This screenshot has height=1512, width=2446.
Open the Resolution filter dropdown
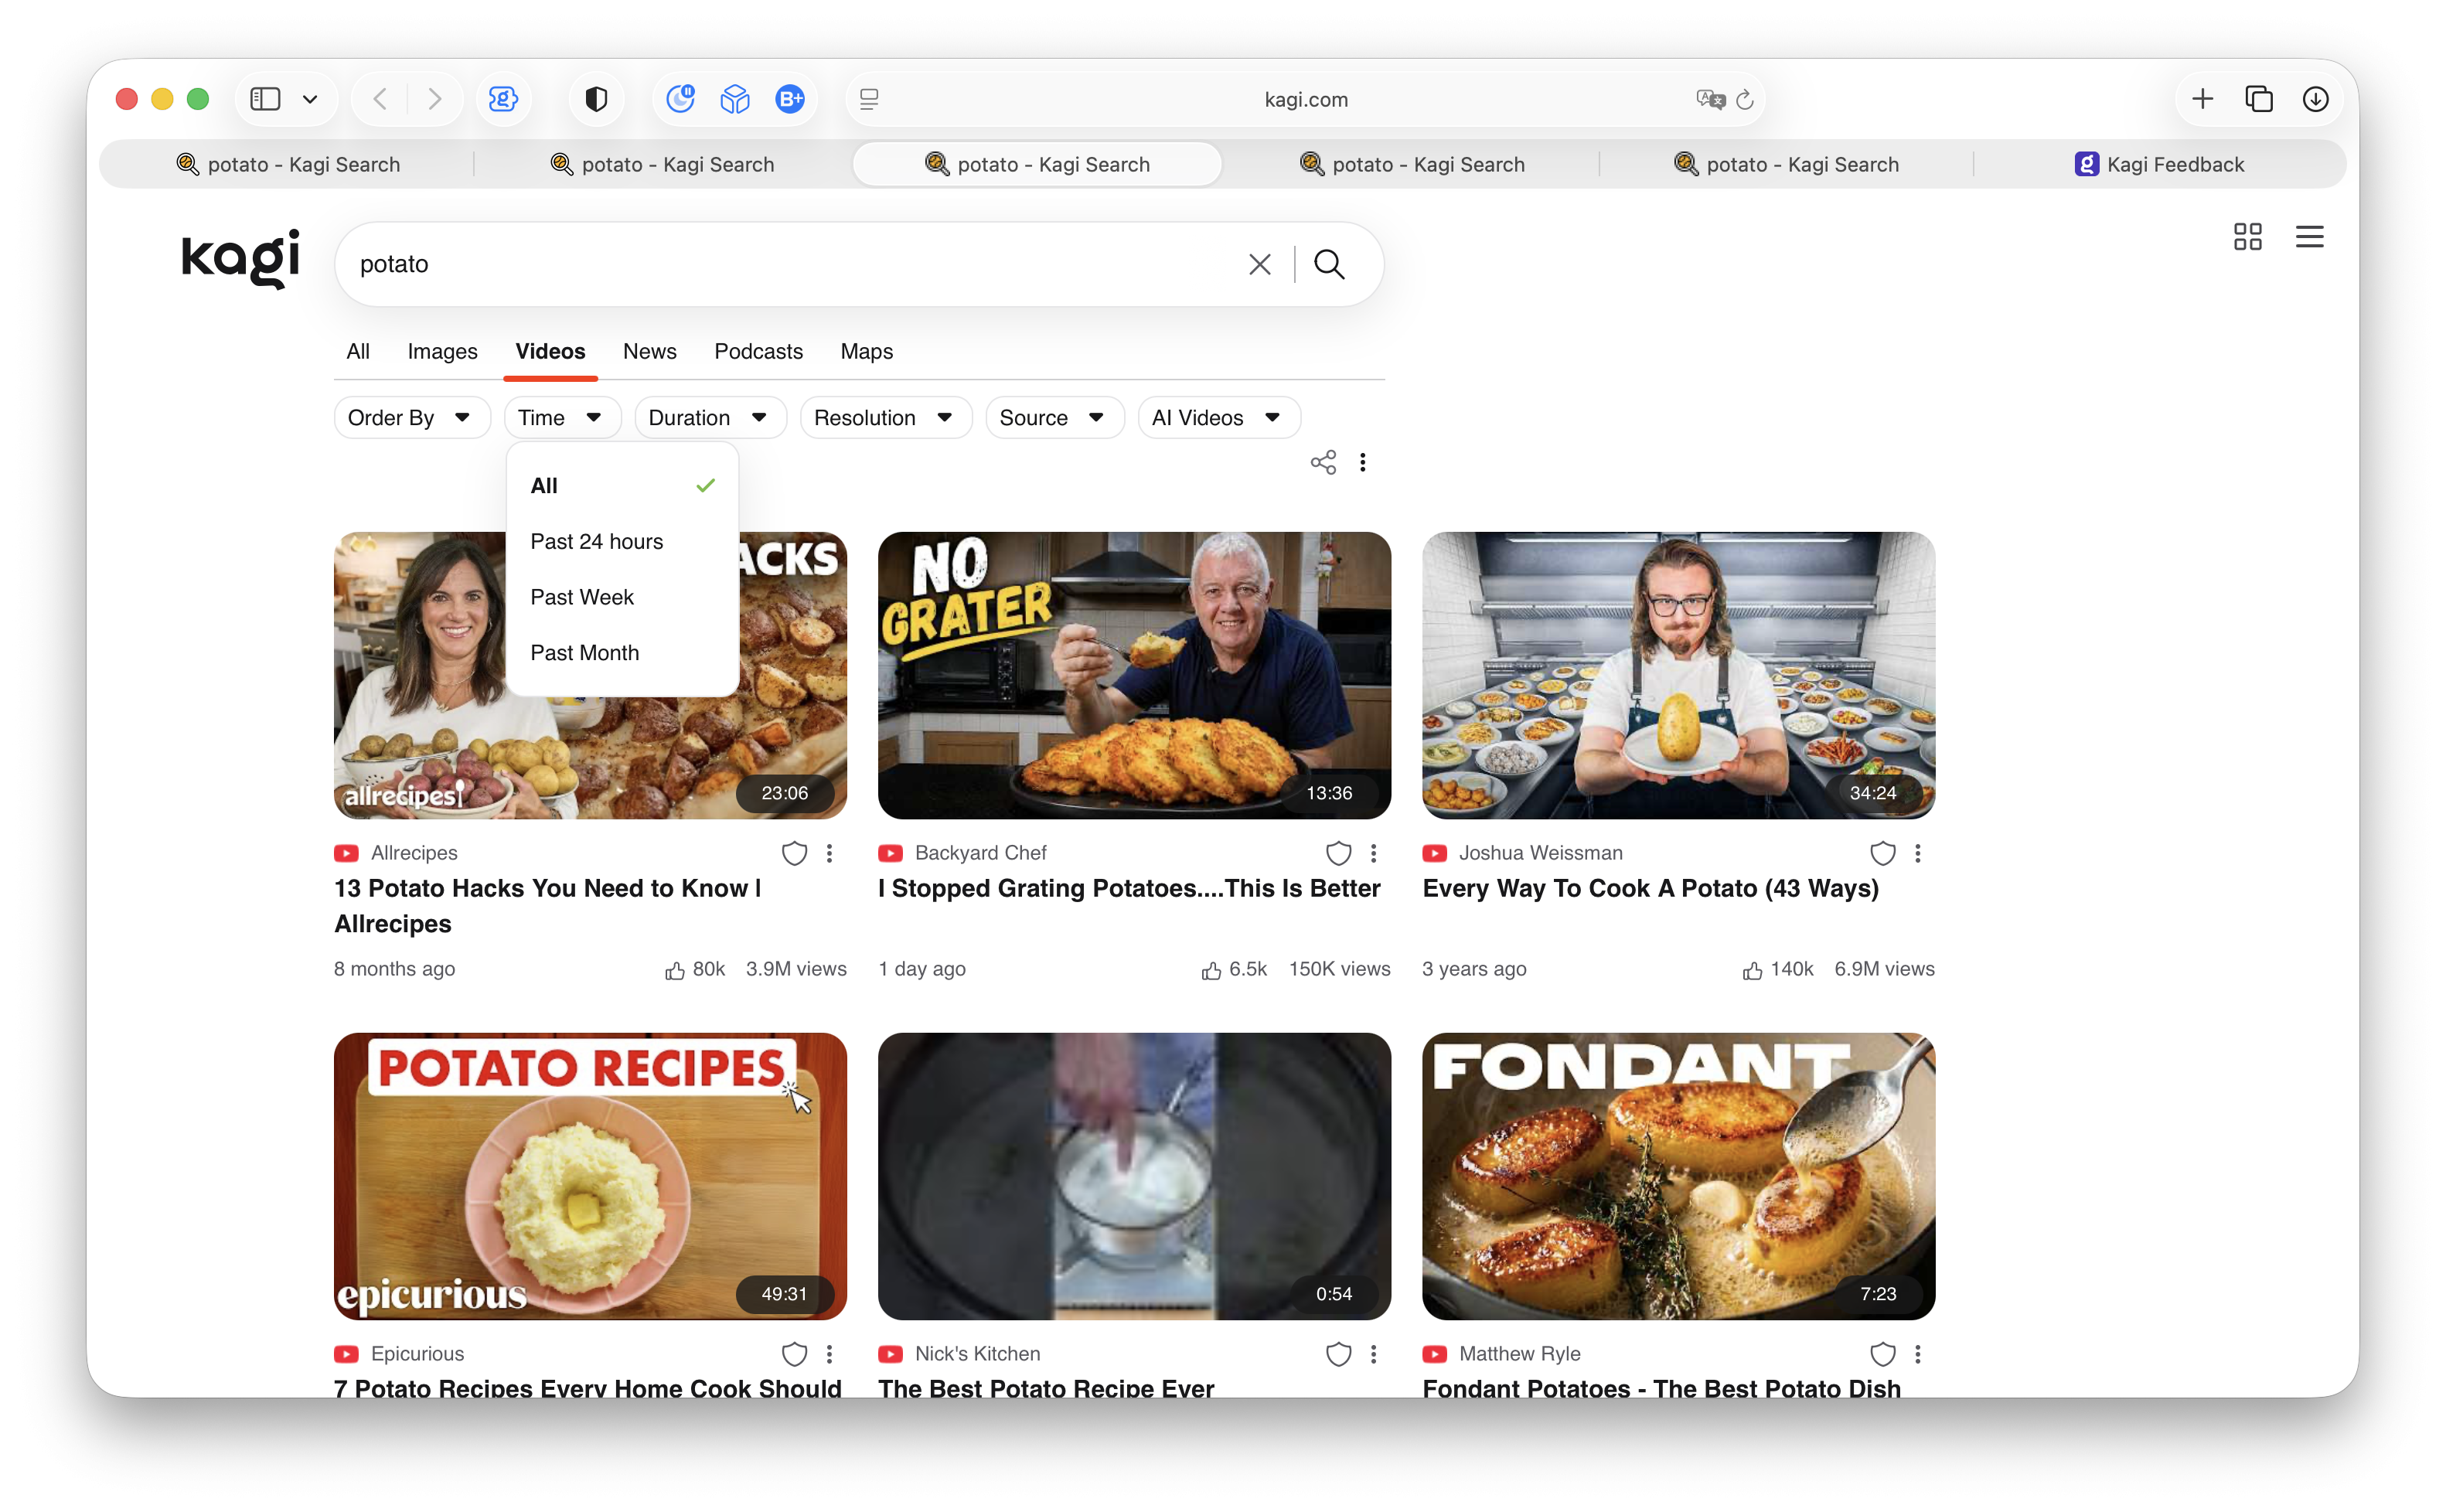coord(886,417)
